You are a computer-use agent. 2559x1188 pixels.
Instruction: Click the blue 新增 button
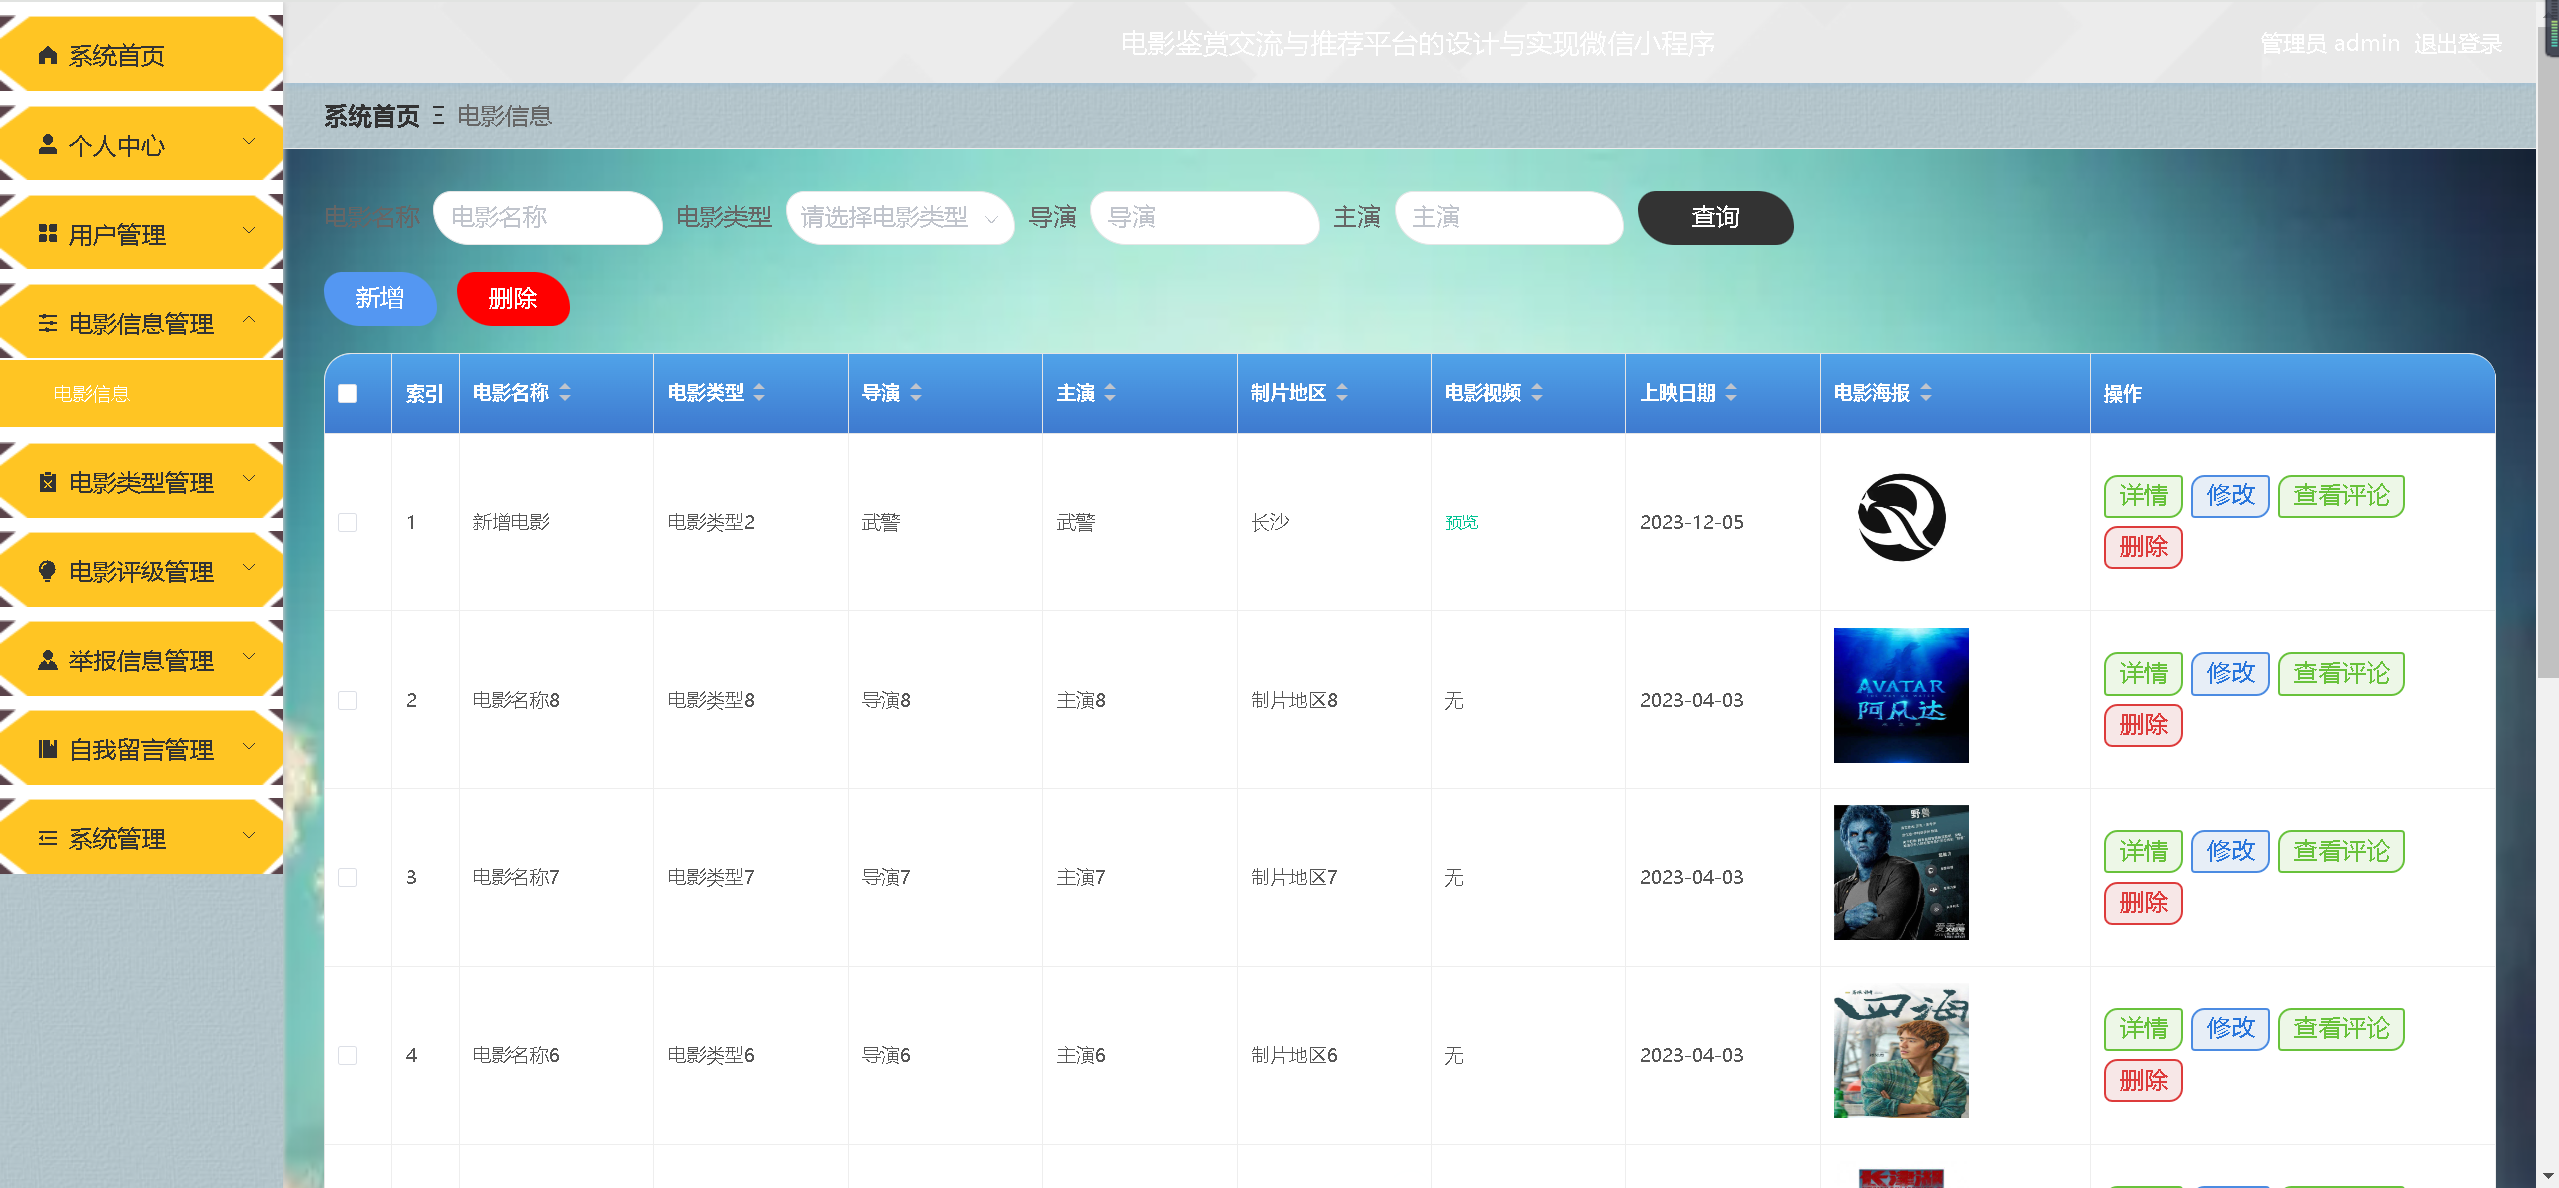tap(380, 298)
